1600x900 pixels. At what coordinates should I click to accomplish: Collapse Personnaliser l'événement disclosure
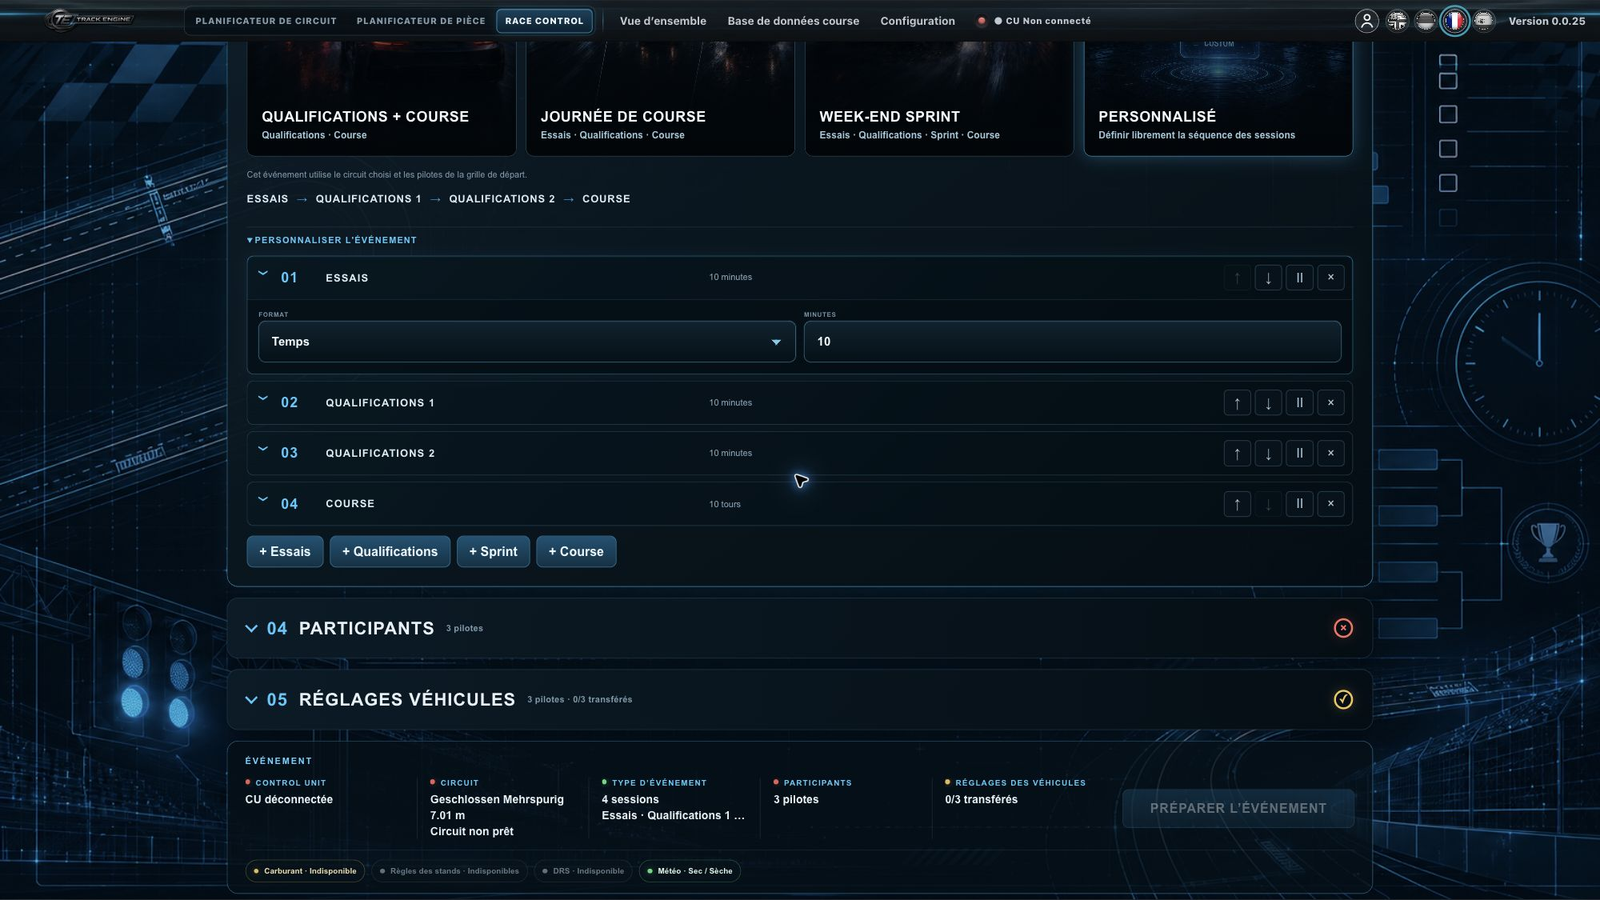pos(332,240)
